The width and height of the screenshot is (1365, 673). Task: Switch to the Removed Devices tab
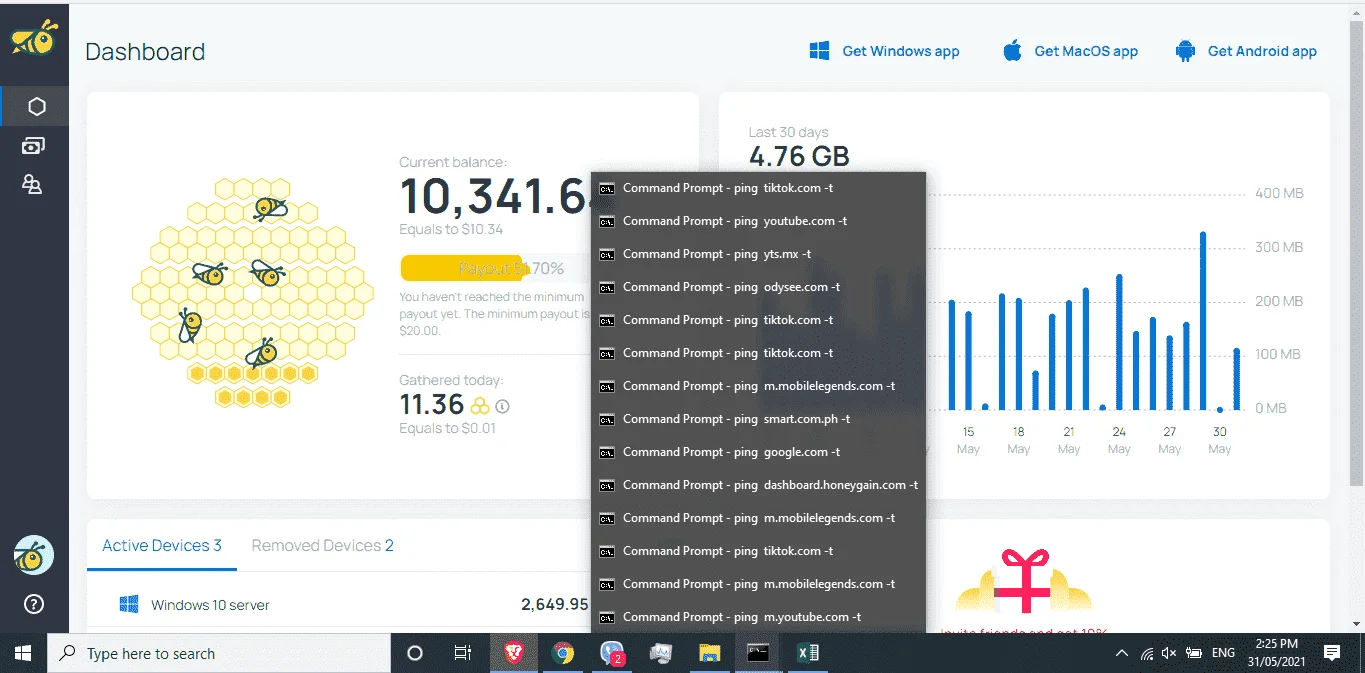tap(322, 546)
